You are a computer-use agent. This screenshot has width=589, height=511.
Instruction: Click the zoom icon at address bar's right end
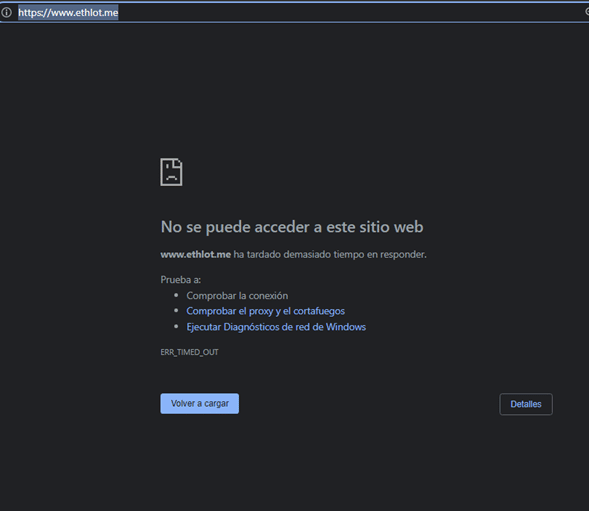click(x=587, y=12)
